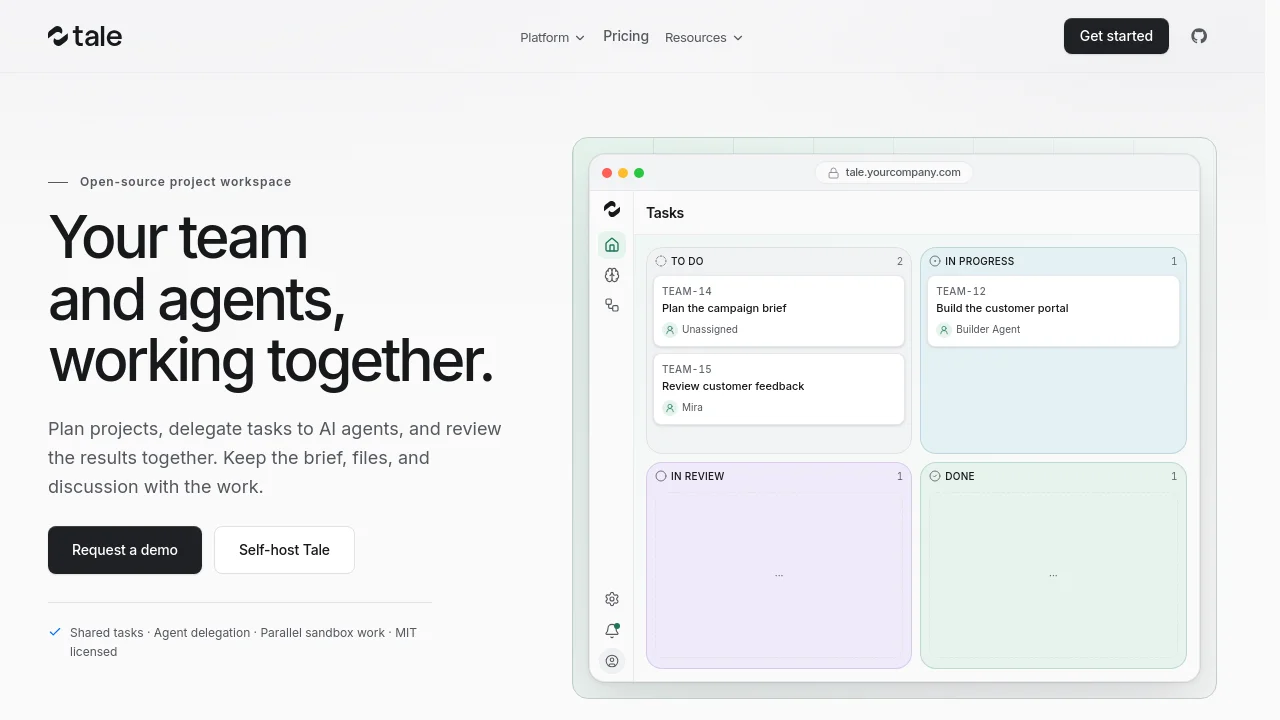The image size is (1280, 720).
Task: Open the GitHub icon link
Action: tap(1199, 36)
